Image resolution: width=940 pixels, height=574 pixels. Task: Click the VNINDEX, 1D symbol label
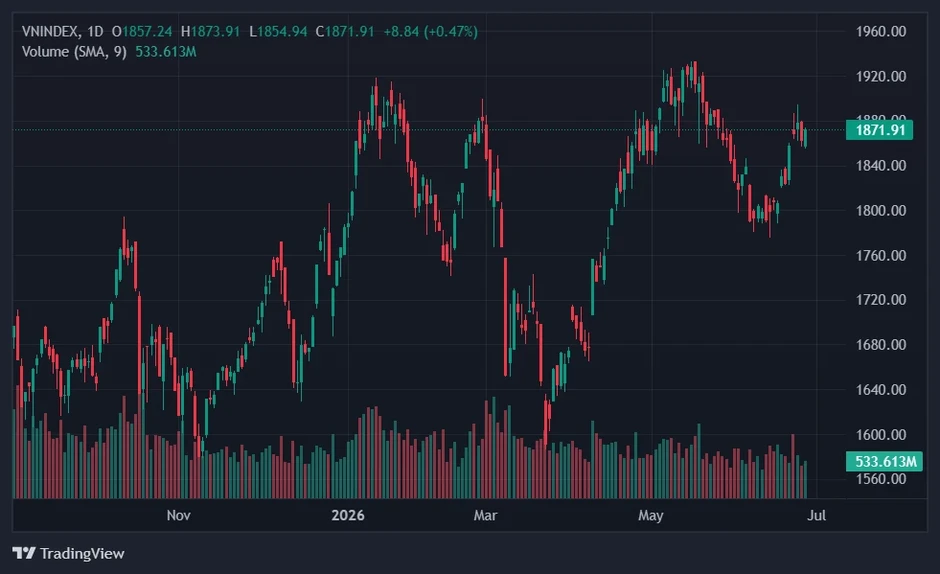click(x=62, y=31)
